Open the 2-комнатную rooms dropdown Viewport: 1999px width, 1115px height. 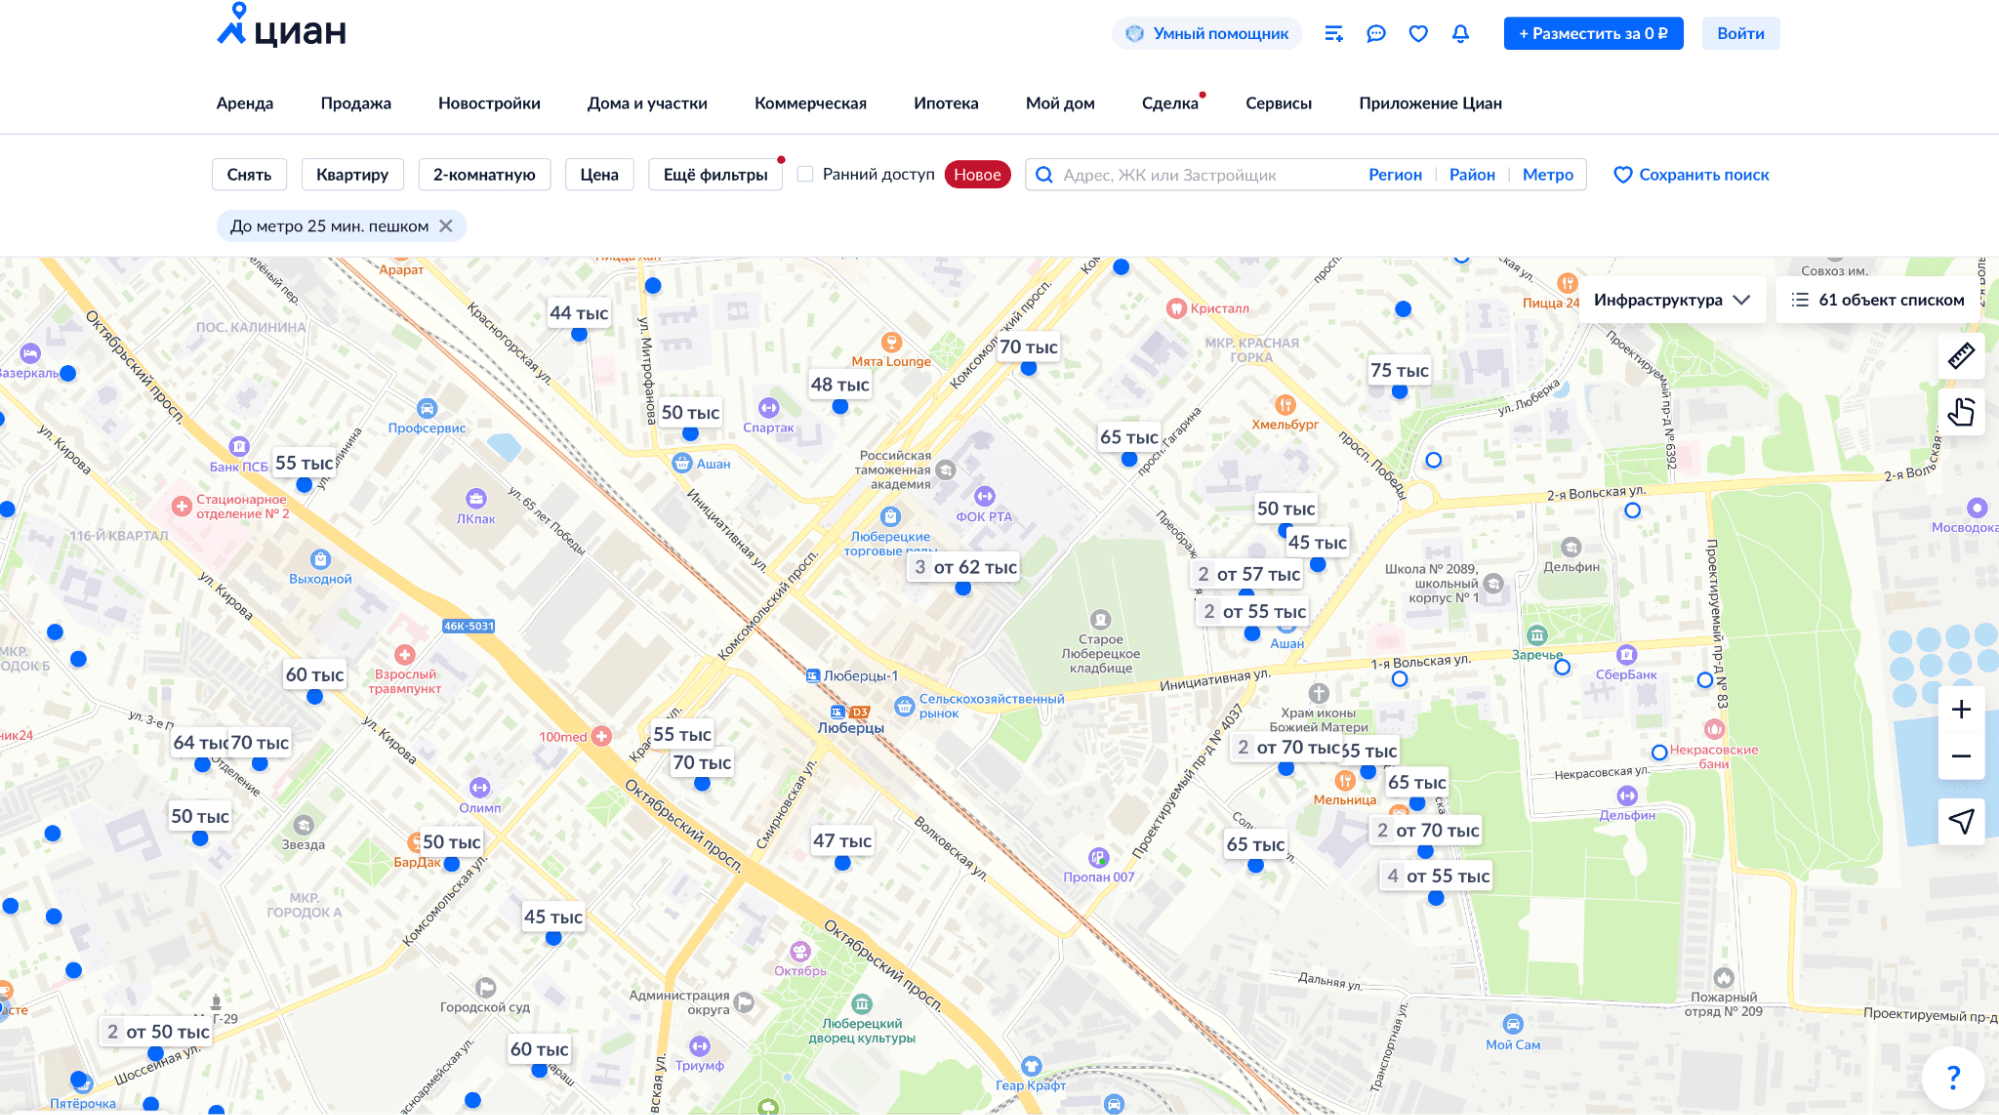coord(484,174)
